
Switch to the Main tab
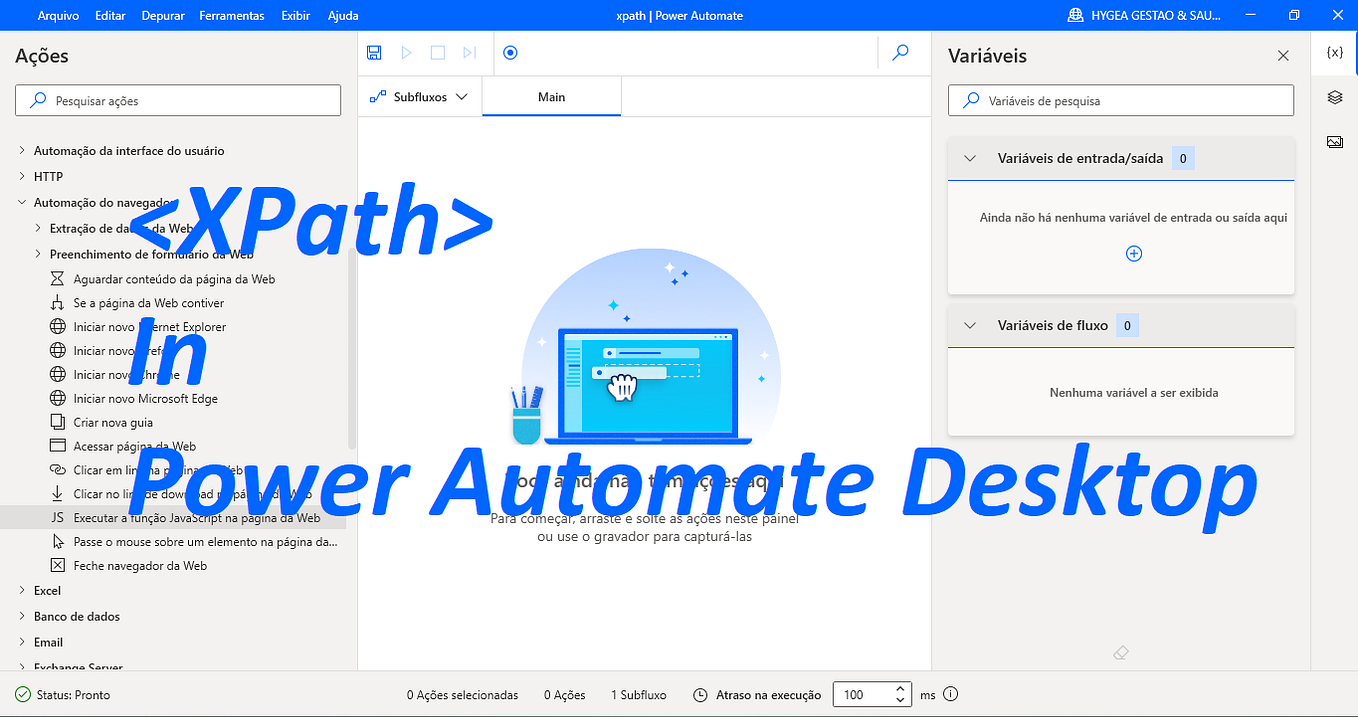point(551,95)
